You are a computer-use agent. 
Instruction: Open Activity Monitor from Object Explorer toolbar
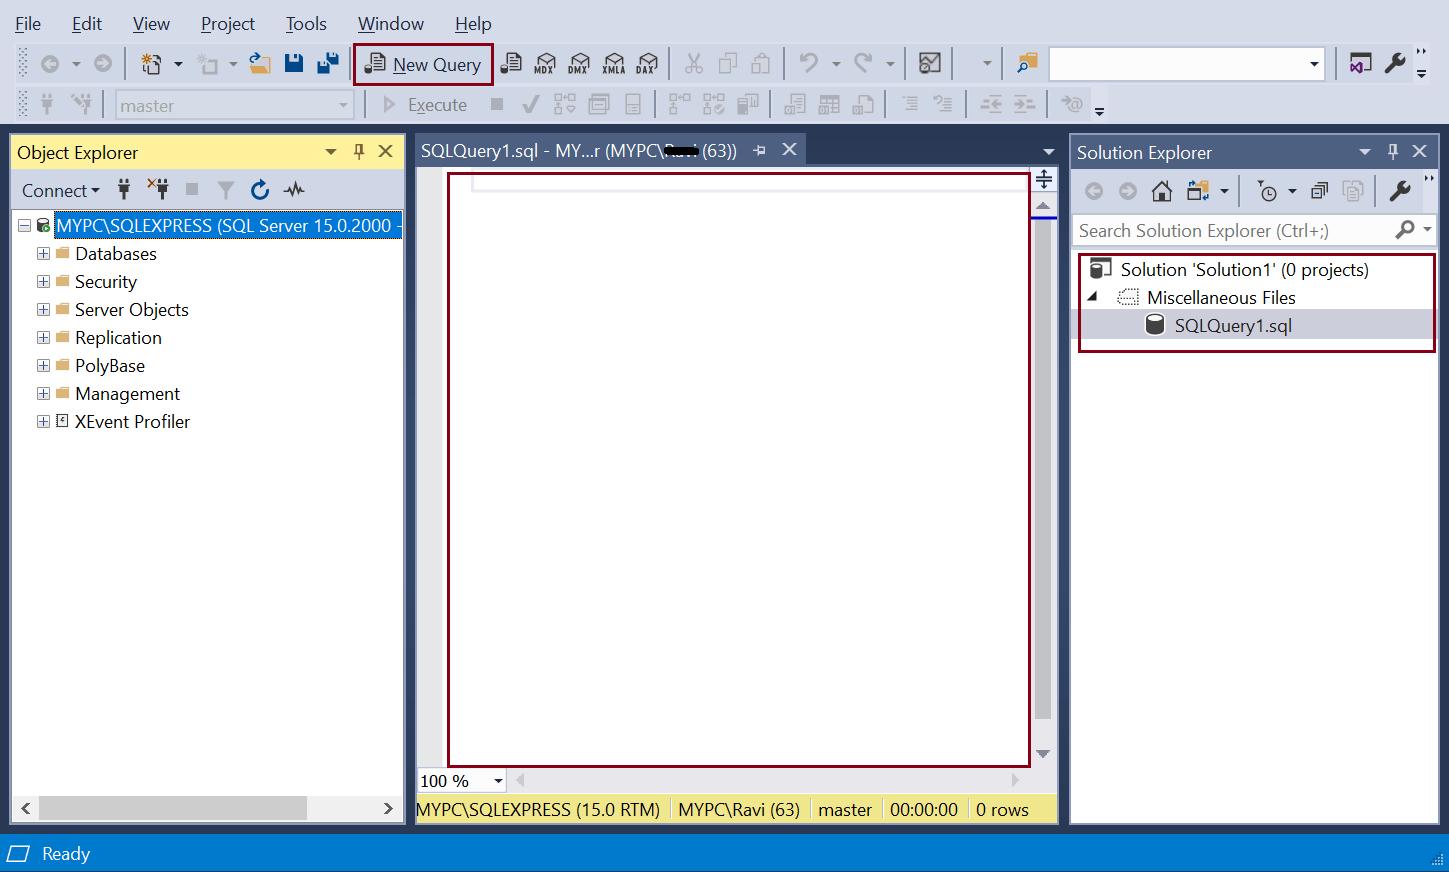(x=294, y=189)
